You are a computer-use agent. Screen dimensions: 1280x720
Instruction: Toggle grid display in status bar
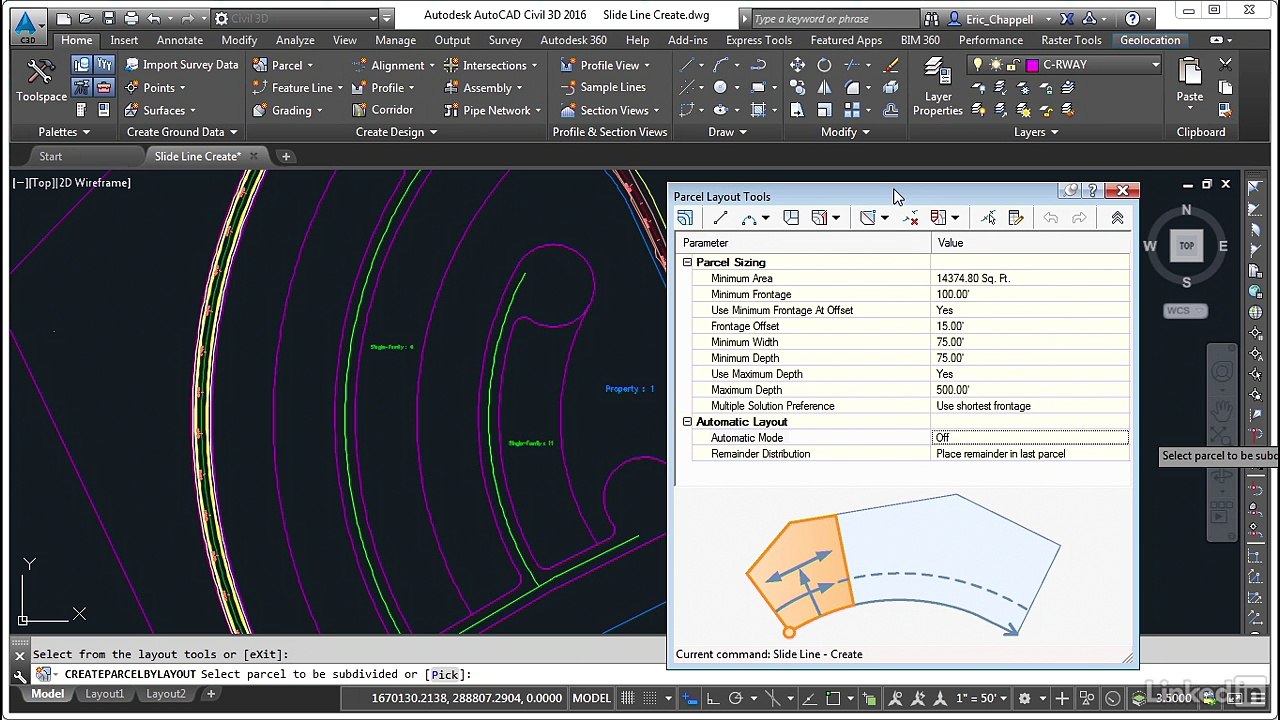pos(627,698)
